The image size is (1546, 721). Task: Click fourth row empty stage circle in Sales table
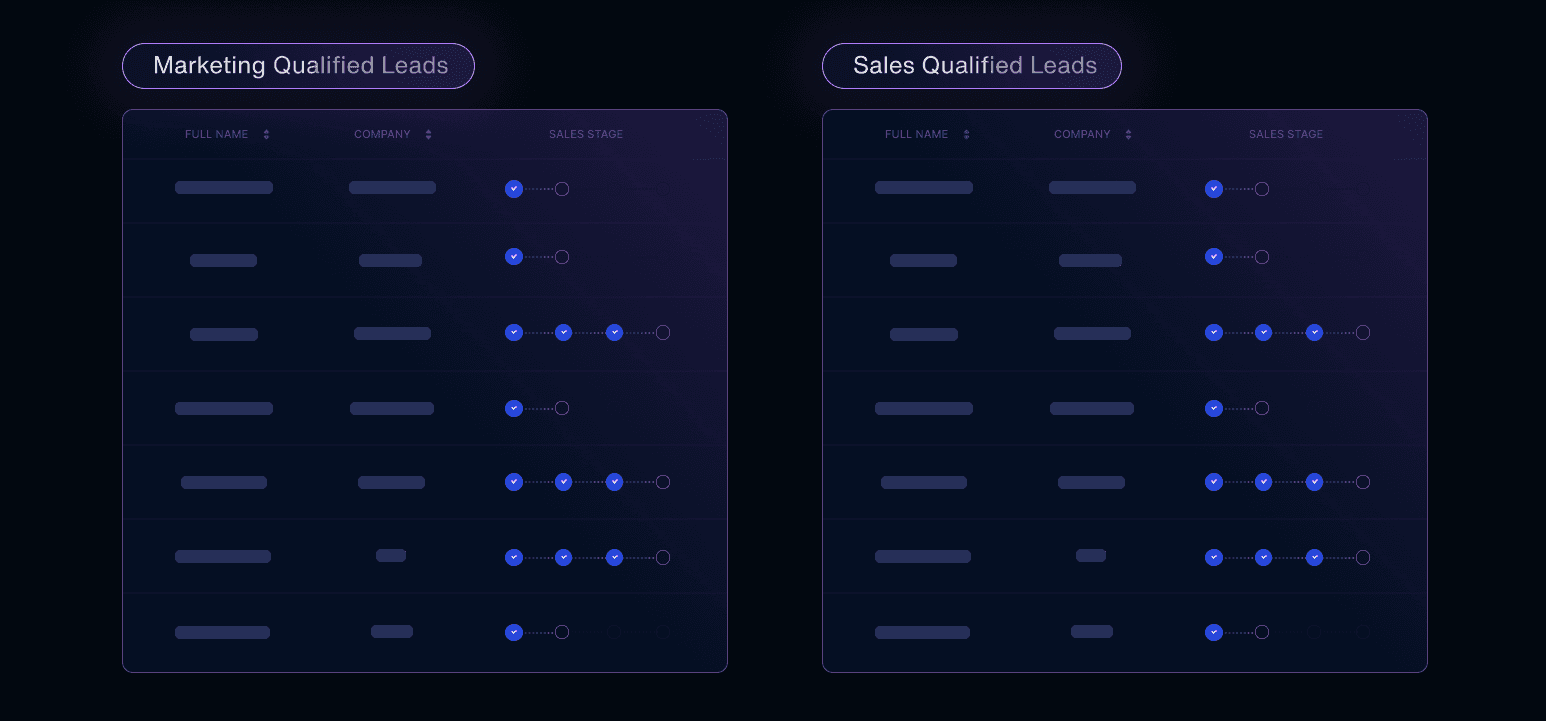click(x=1262, y=408)
